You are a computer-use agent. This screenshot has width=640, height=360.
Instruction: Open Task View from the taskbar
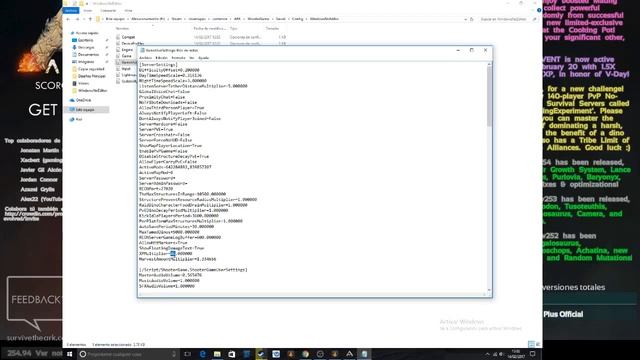click(187, 354)
